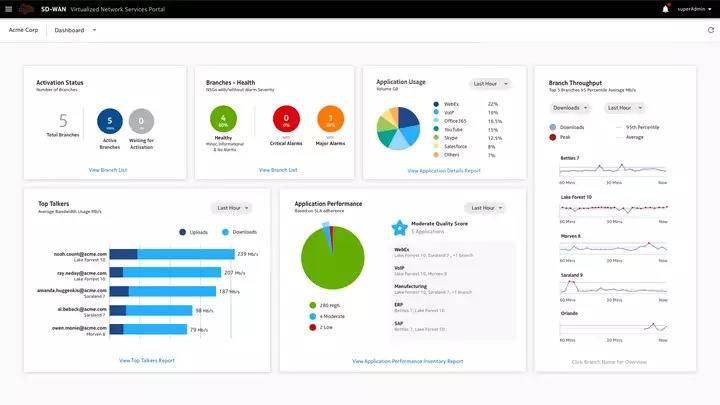
Task: Click the red Critical Alarms circle
Action: click(286, 119)
